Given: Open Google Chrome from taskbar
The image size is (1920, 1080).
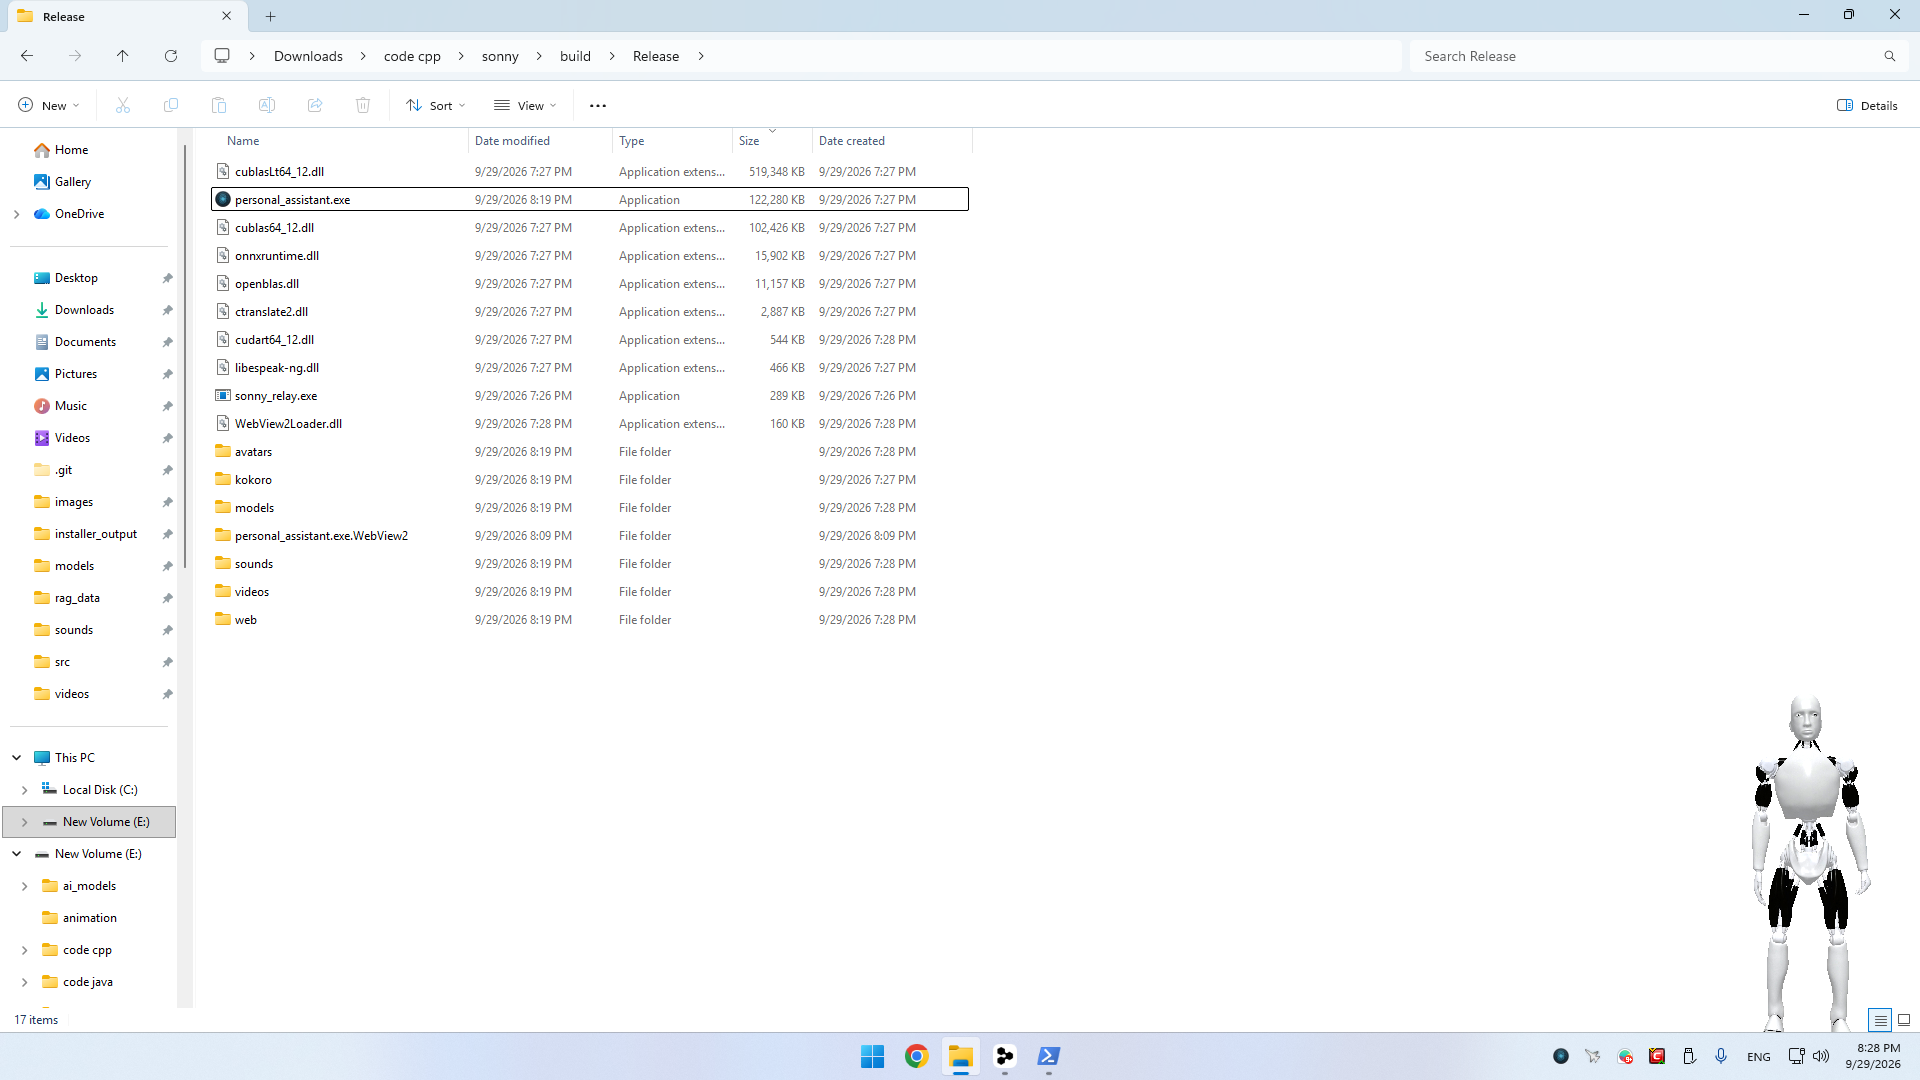Looking at the screenshot, I should (x=916, y=1056).
